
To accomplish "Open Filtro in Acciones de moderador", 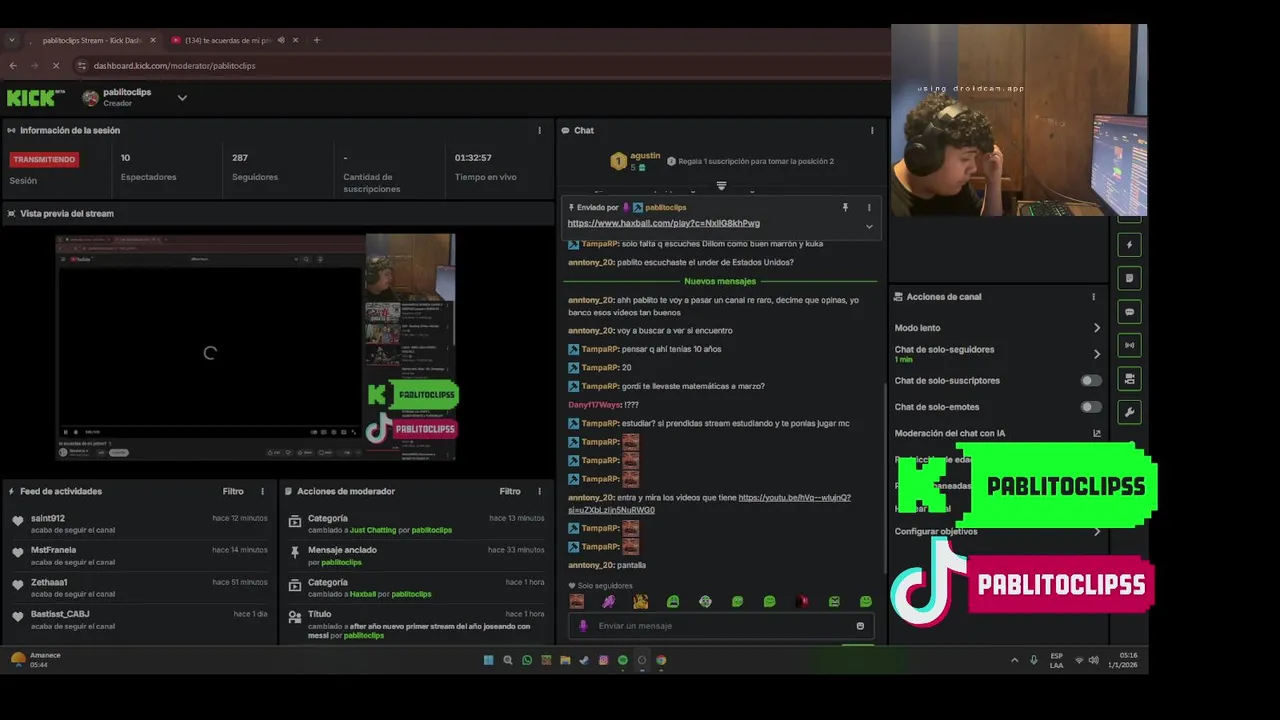I will point(510,491).
